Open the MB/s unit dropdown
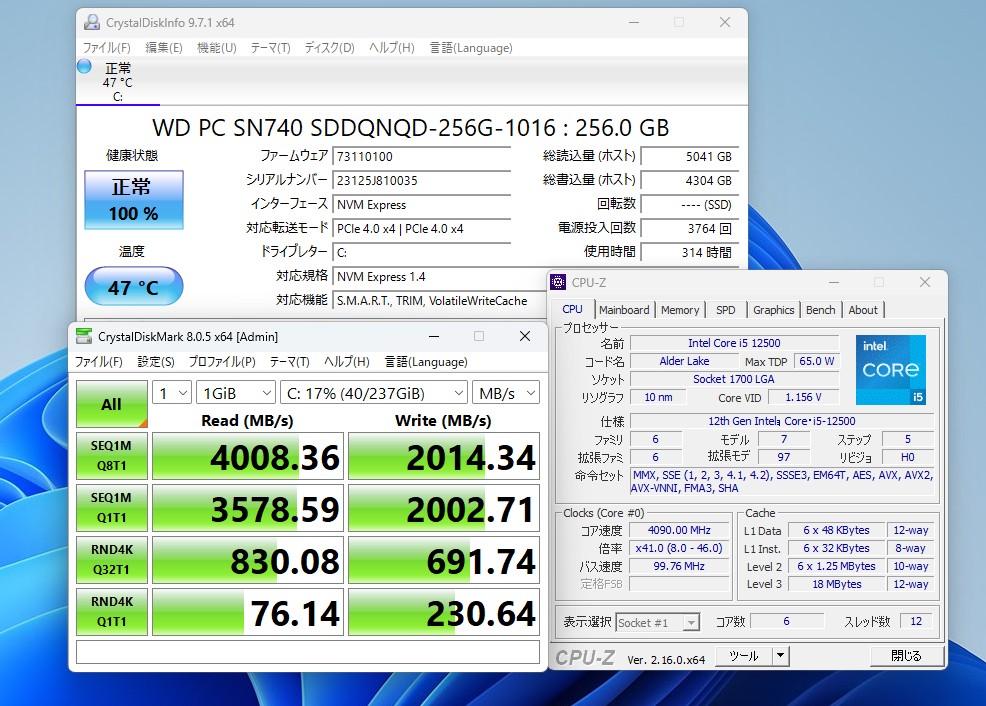The width and height of the screenshot is (986, 706). 506,393
